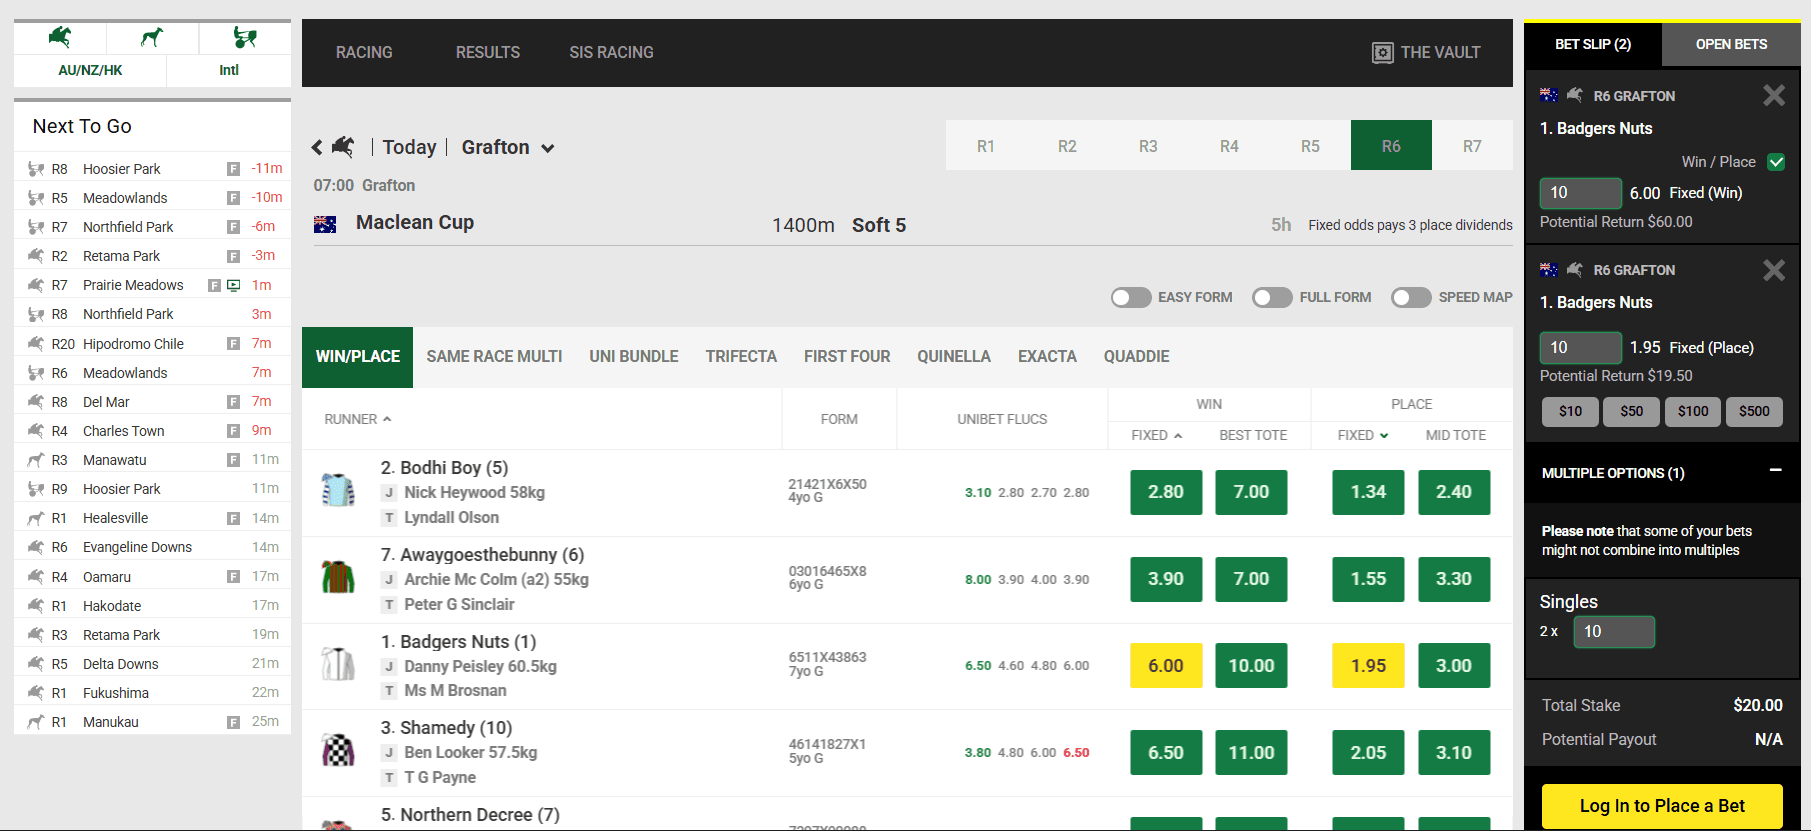Enable the Full Form toggle
The width and height of the screenshot is (1811, 831).
pyautogui.click(x=1272, y=298)
